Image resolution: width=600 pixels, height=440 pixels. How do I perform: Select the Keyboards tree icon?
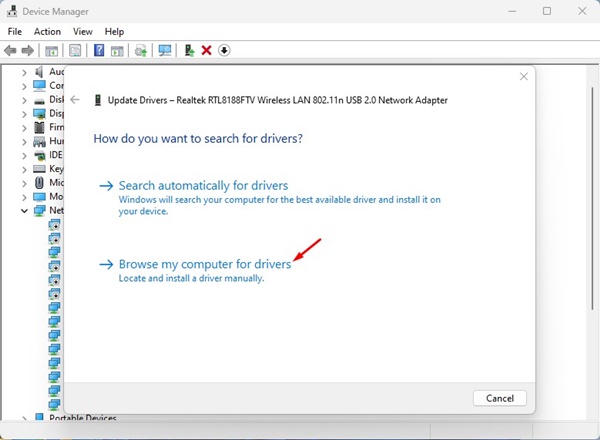coord(39,169)
